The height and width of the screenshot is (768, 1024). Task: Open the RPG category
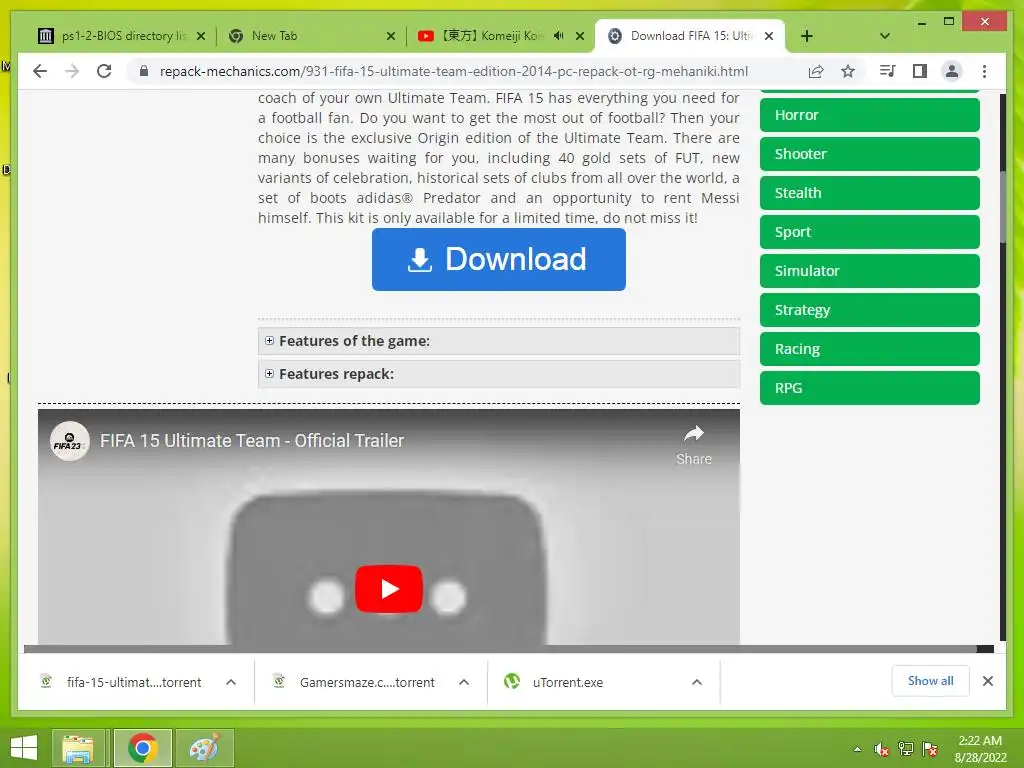pyautogui.click(x=870, y=388)
